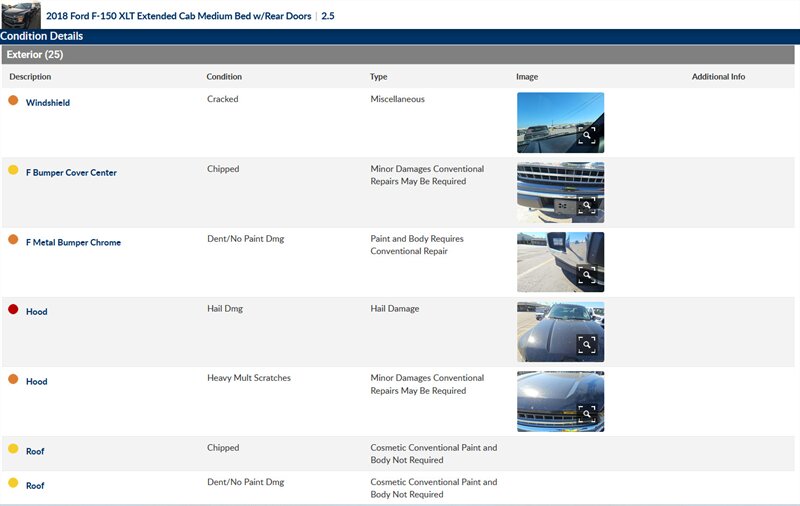
Task: Open the F Bumper Cover Center link
Action: coord(71,173)
